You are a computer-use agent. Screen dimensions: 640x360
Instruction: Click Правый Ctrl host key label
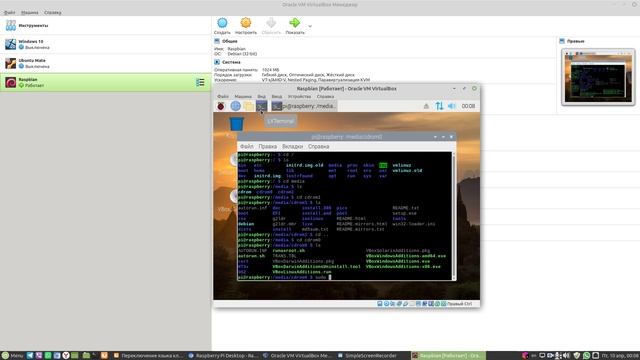point(460,304)
